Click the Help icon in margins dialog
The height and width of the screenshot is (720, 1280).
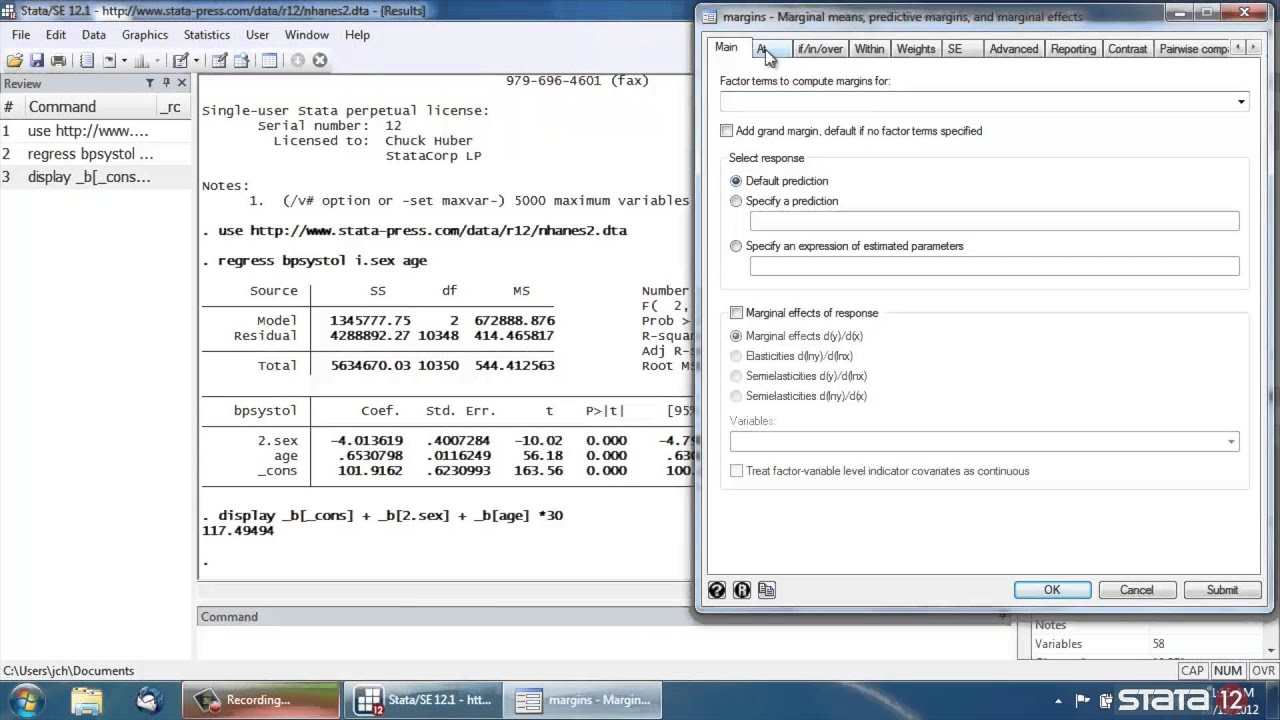pos(717,590)
